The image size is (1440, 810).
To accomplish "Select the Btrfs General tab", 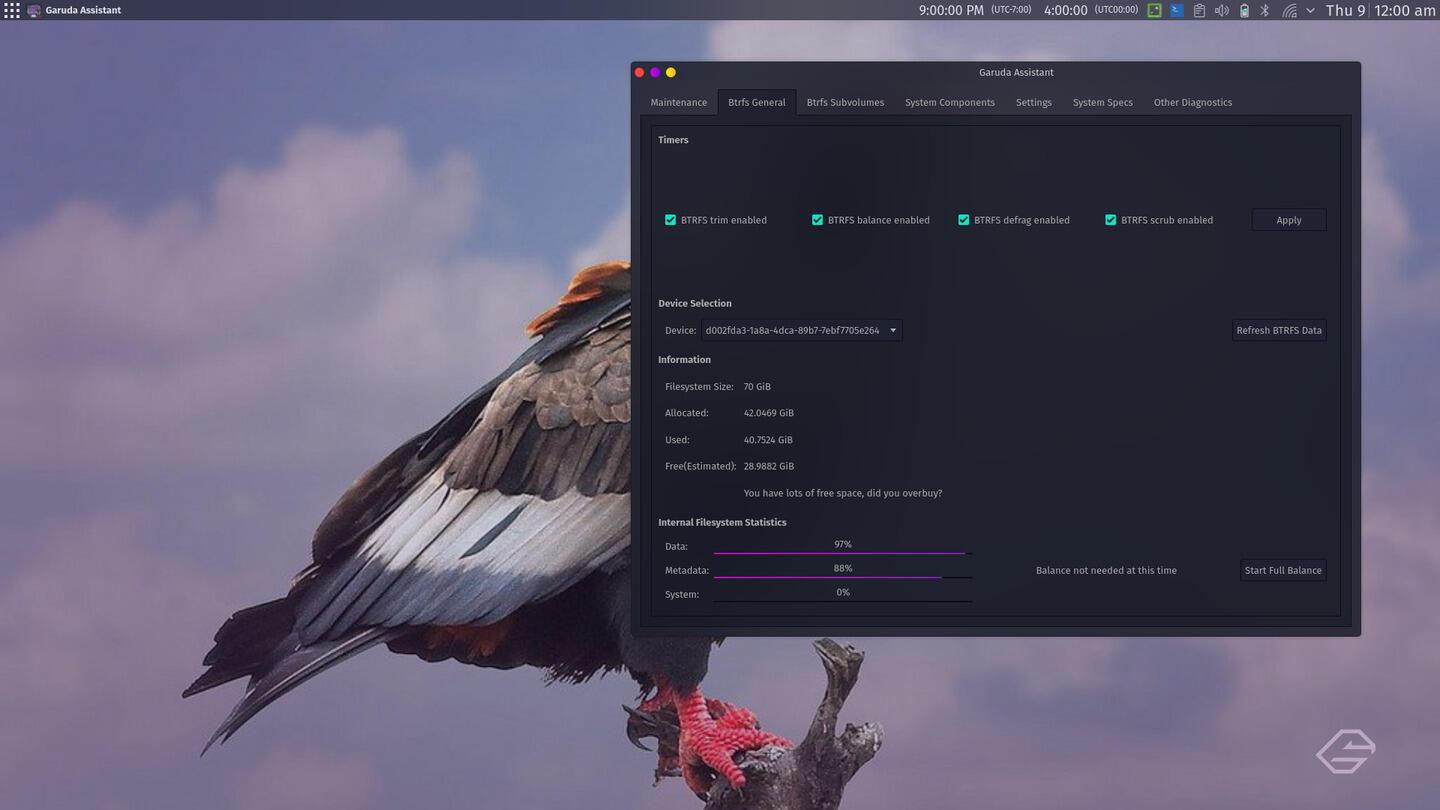I will 757,102.
